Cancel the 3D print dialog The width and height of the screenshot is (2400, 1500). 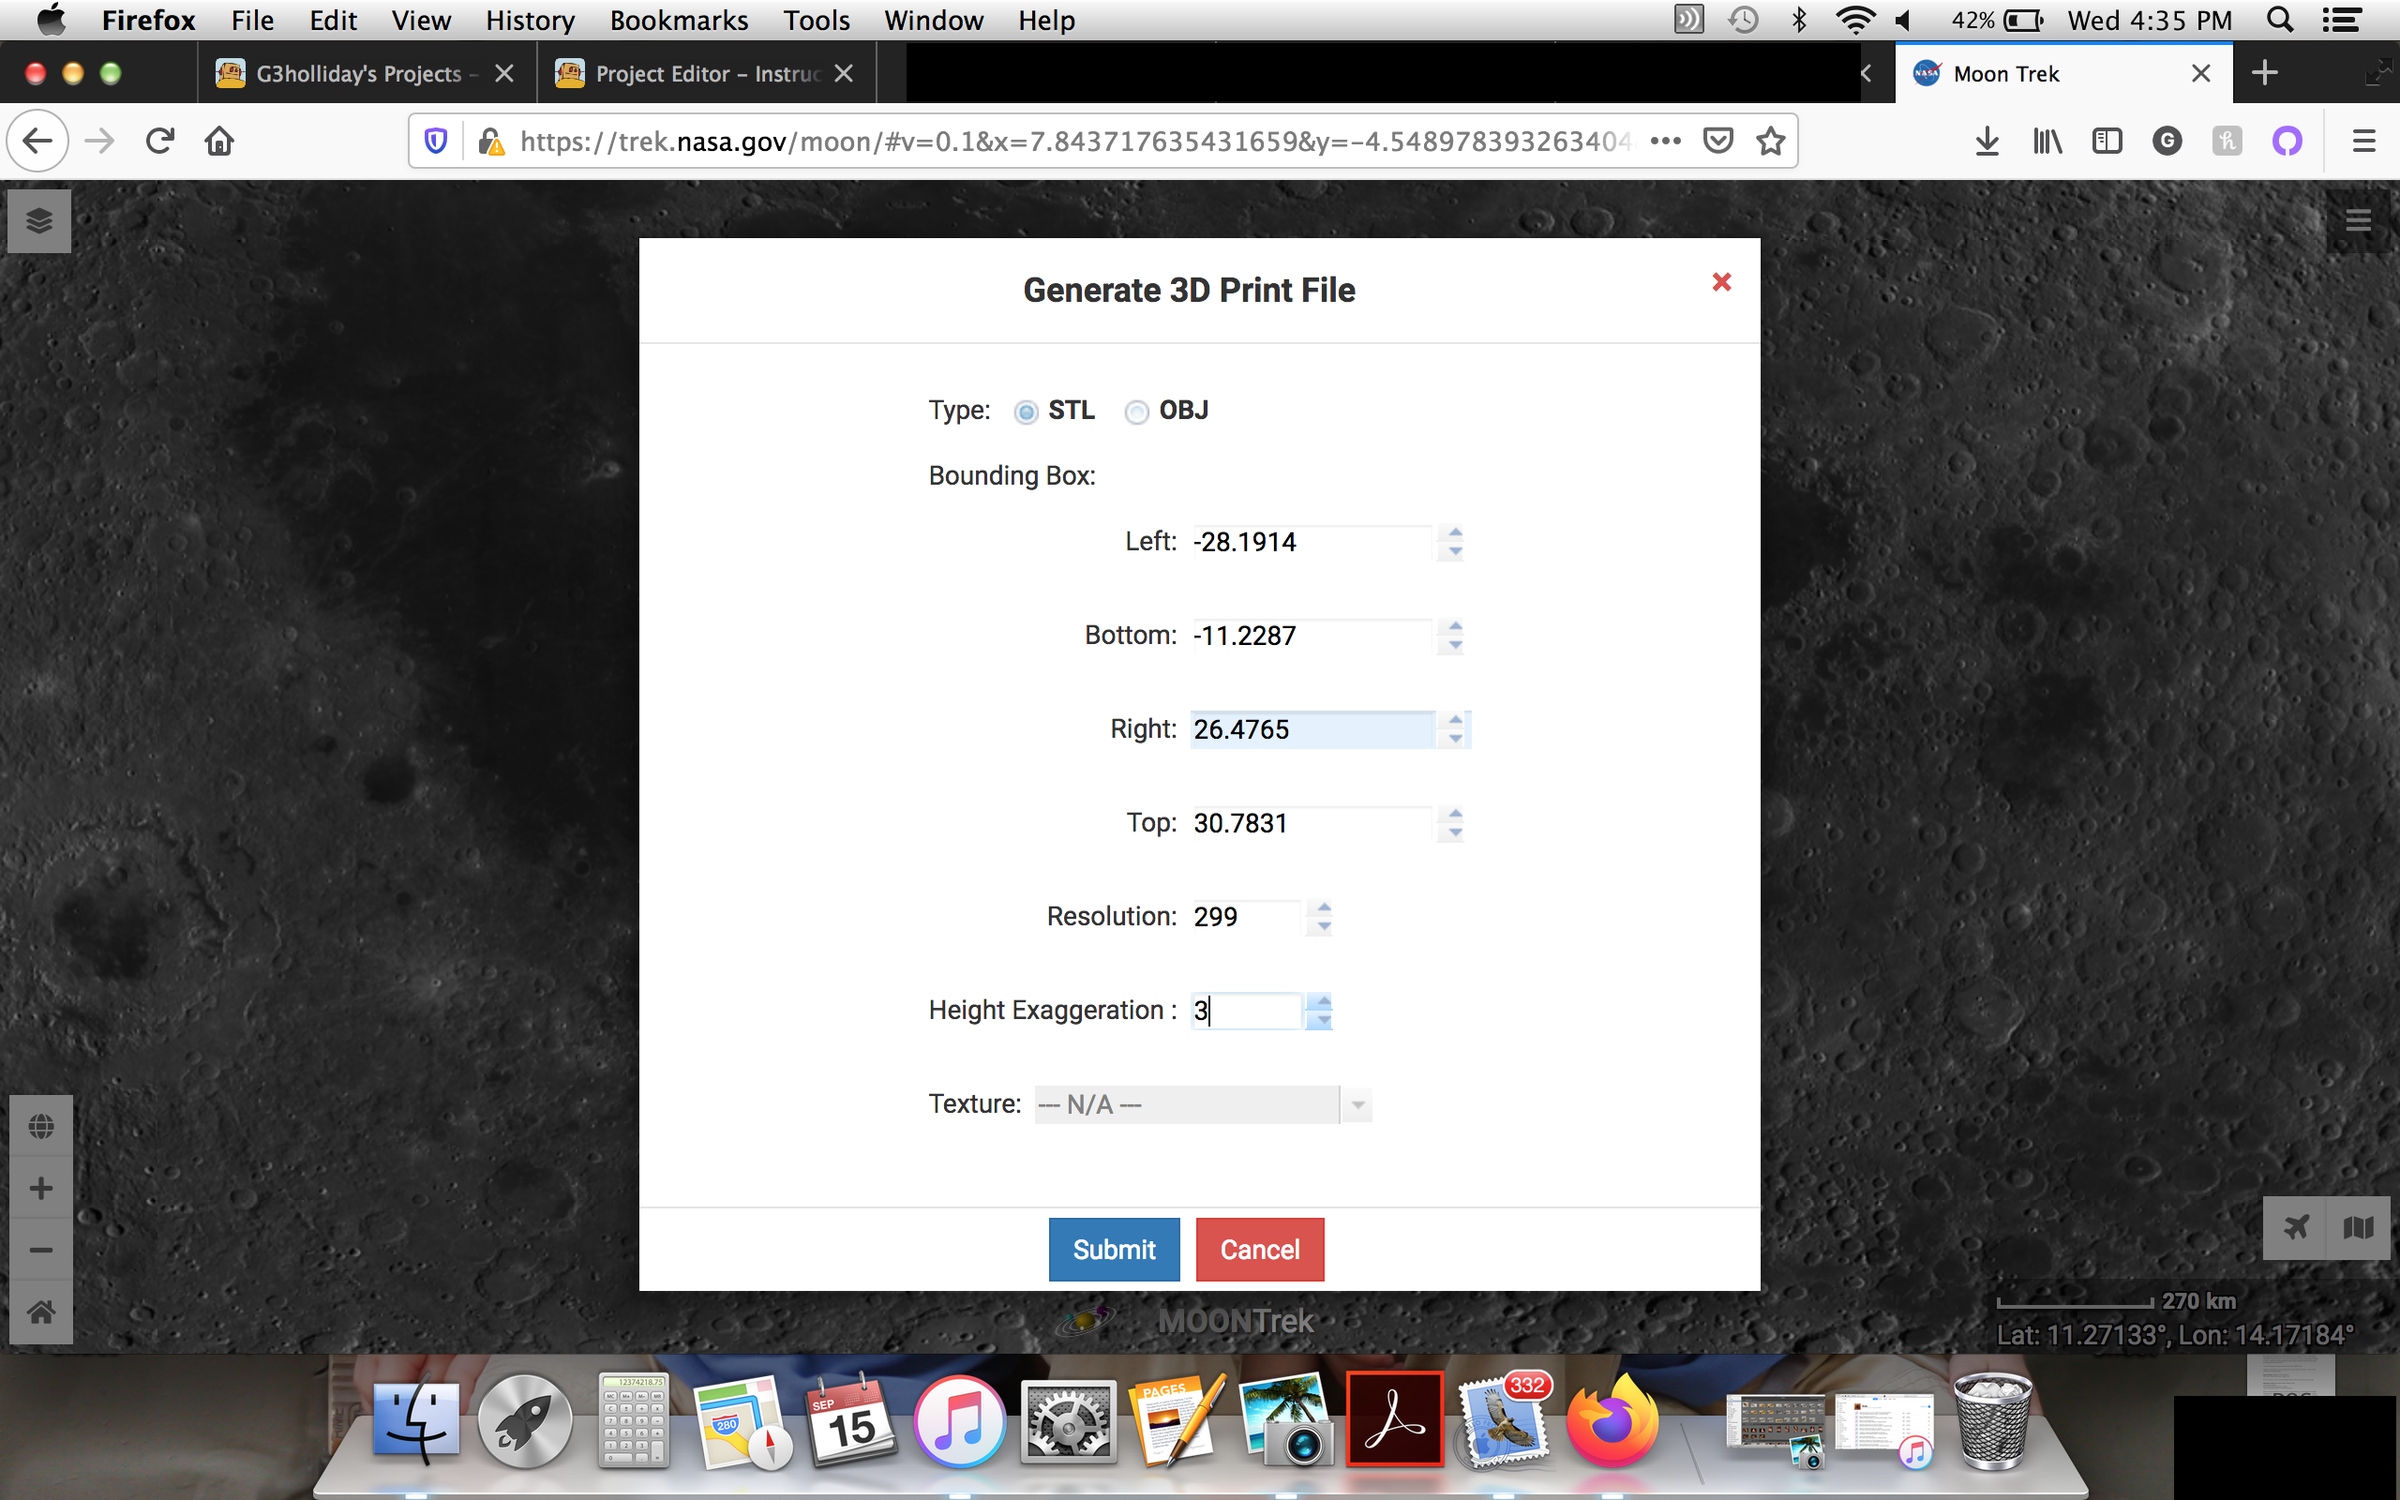click(1259, 1249)
